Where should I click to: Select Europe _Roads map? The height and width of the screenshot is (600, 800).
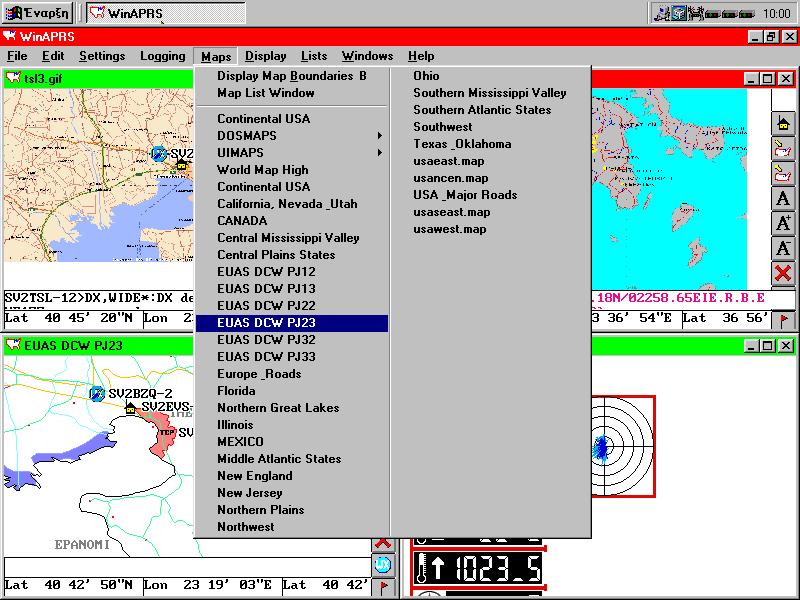(x=292, y=374)
